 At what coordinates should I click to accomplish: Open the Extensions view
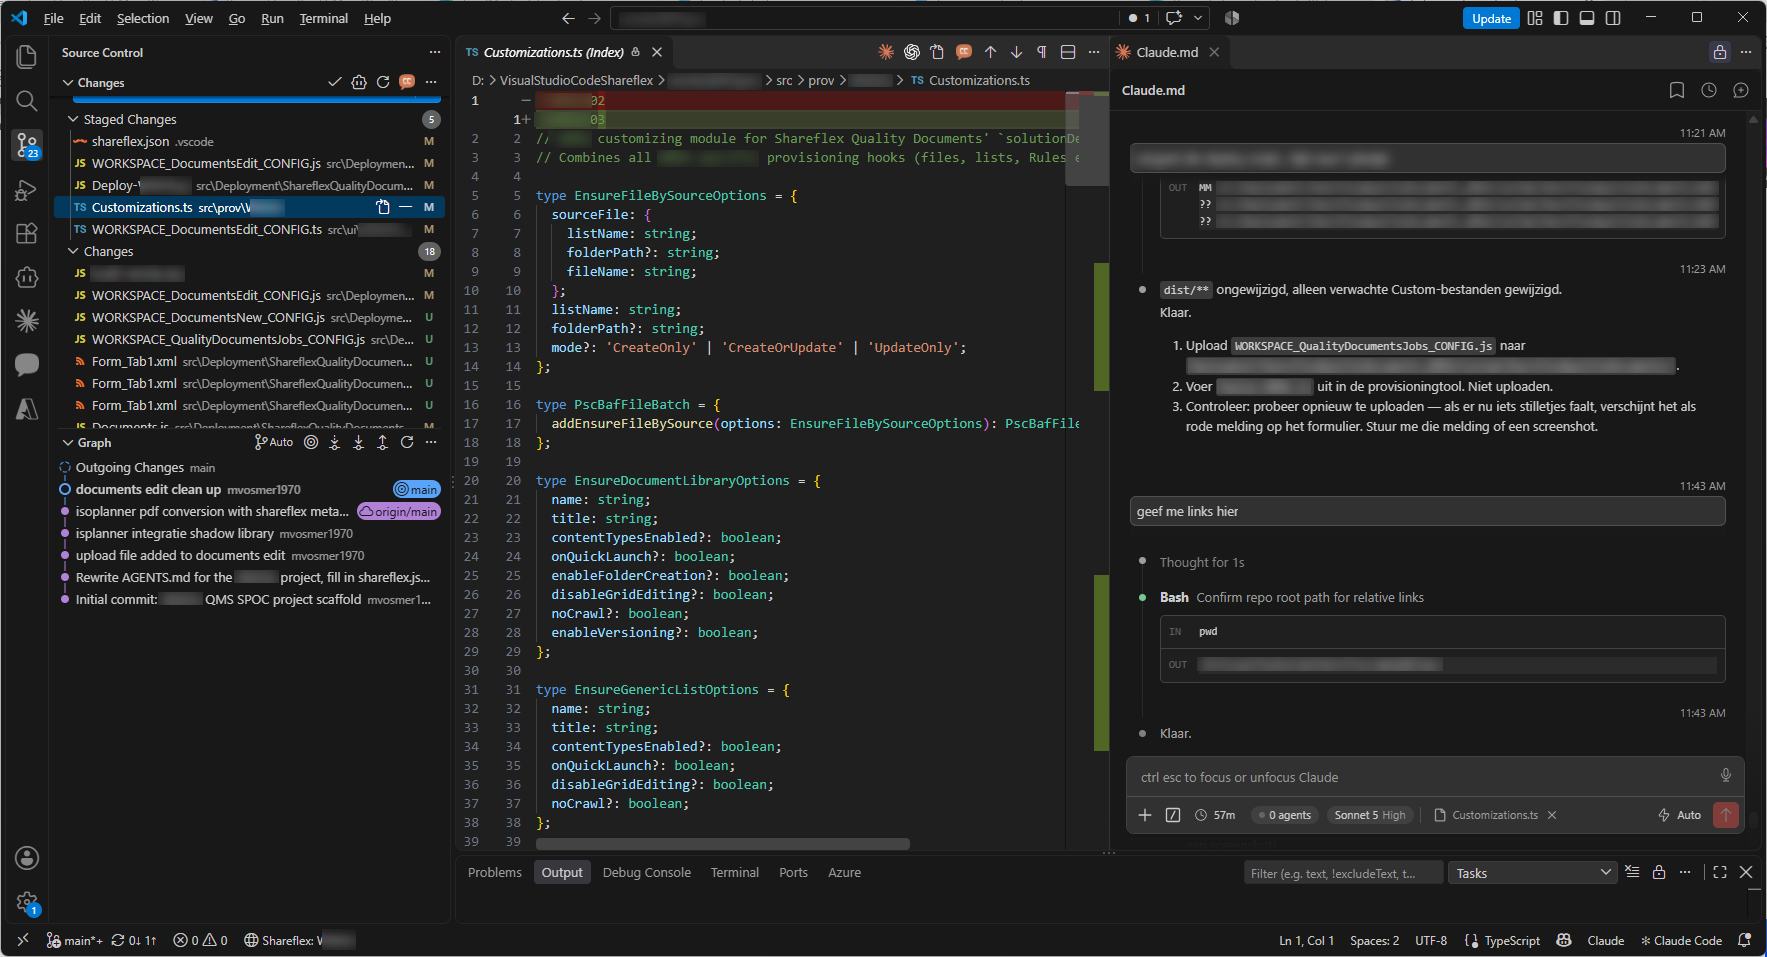[27, 234]
